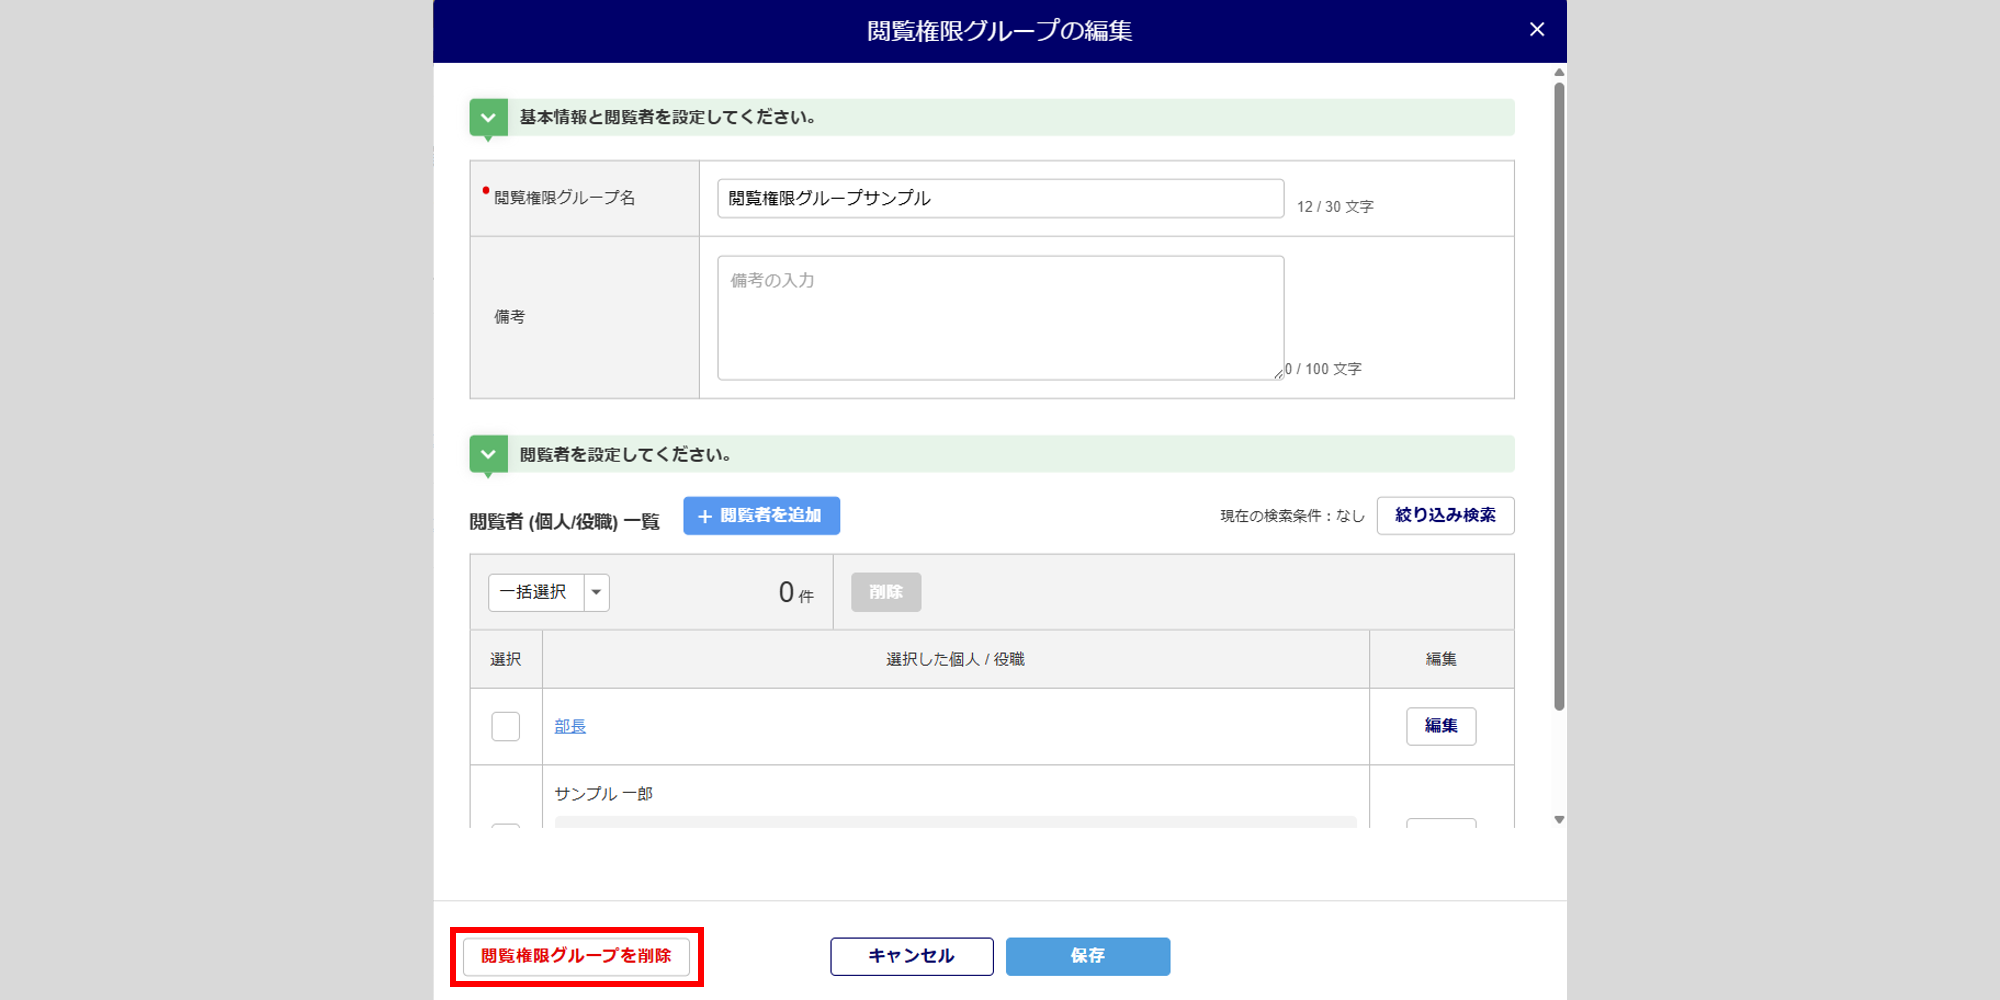Collapse the 基本情報と閲覧者を設定してください section
The height and width of the screenshot is (1000, 2000).
[x=488, y=118]
